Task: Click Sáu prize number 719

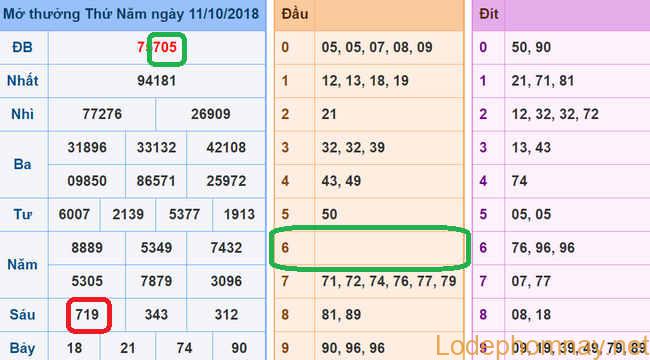Action: (87, 314)
